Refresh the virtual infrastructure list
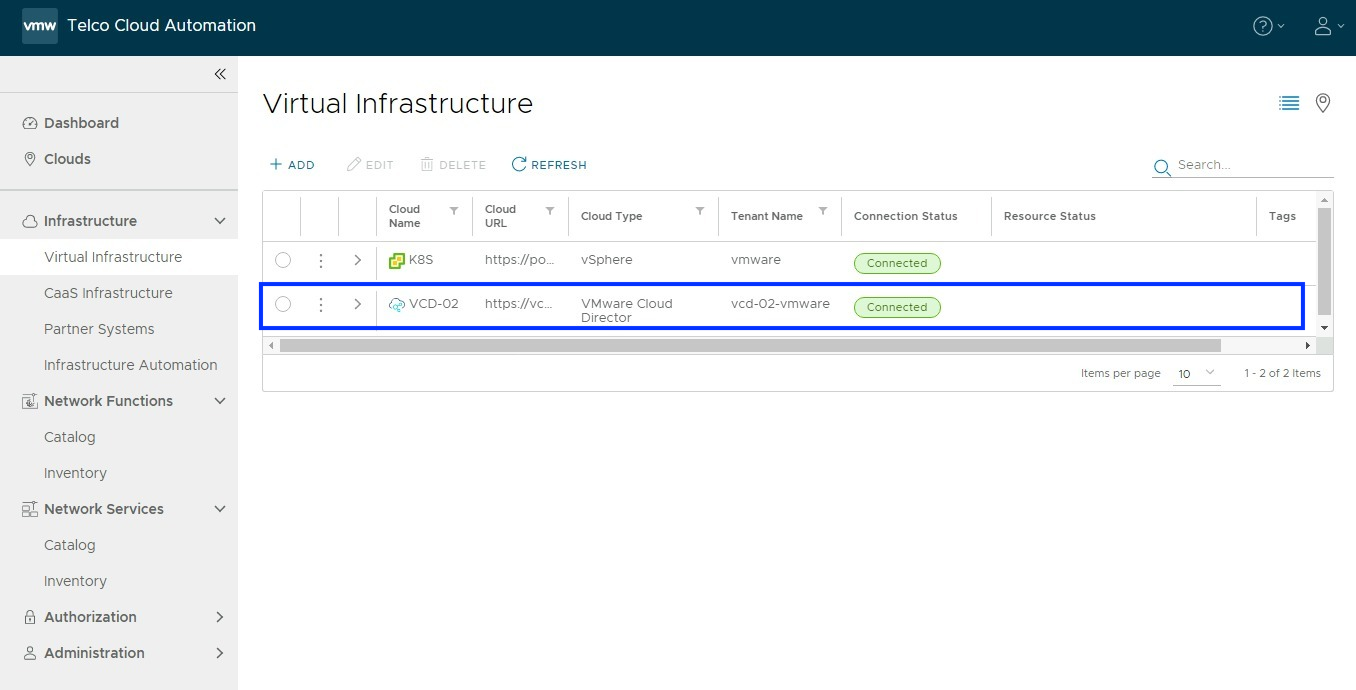Screen dimensions: 1356x690 point(549,165)
